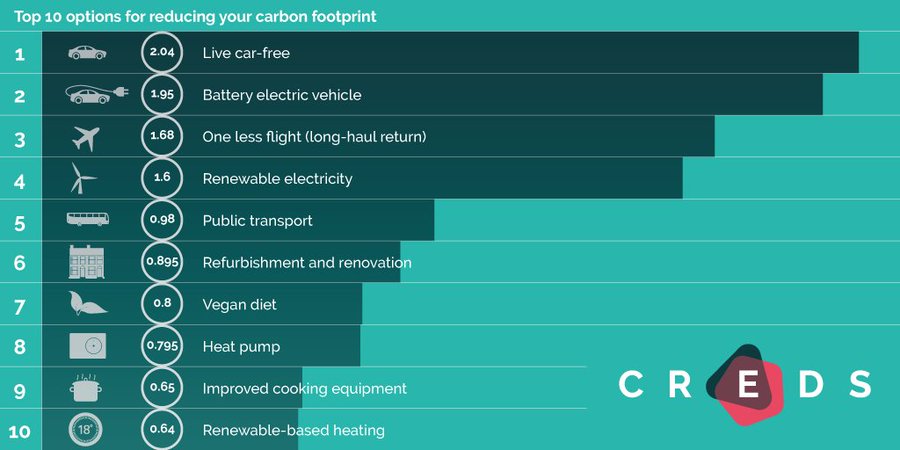Click the CREDS logo
The height and width of the screenshot is (450, 900).
pos(744,384)
